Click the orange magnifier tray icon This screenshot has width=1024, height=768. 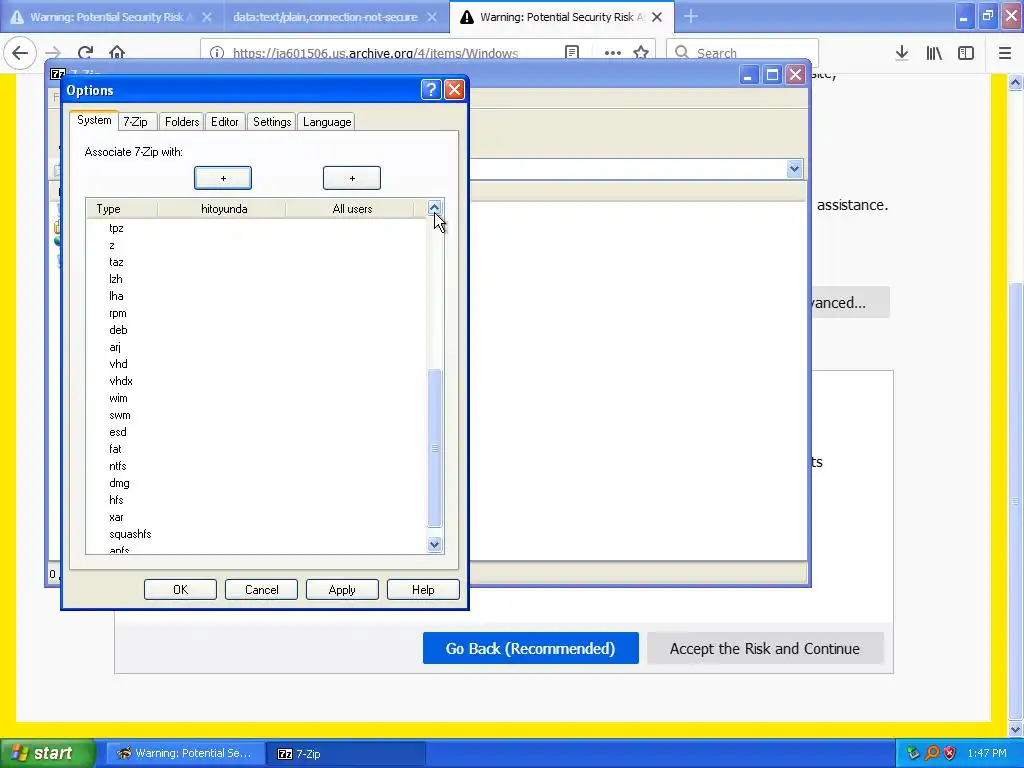[x=932, y=753]
